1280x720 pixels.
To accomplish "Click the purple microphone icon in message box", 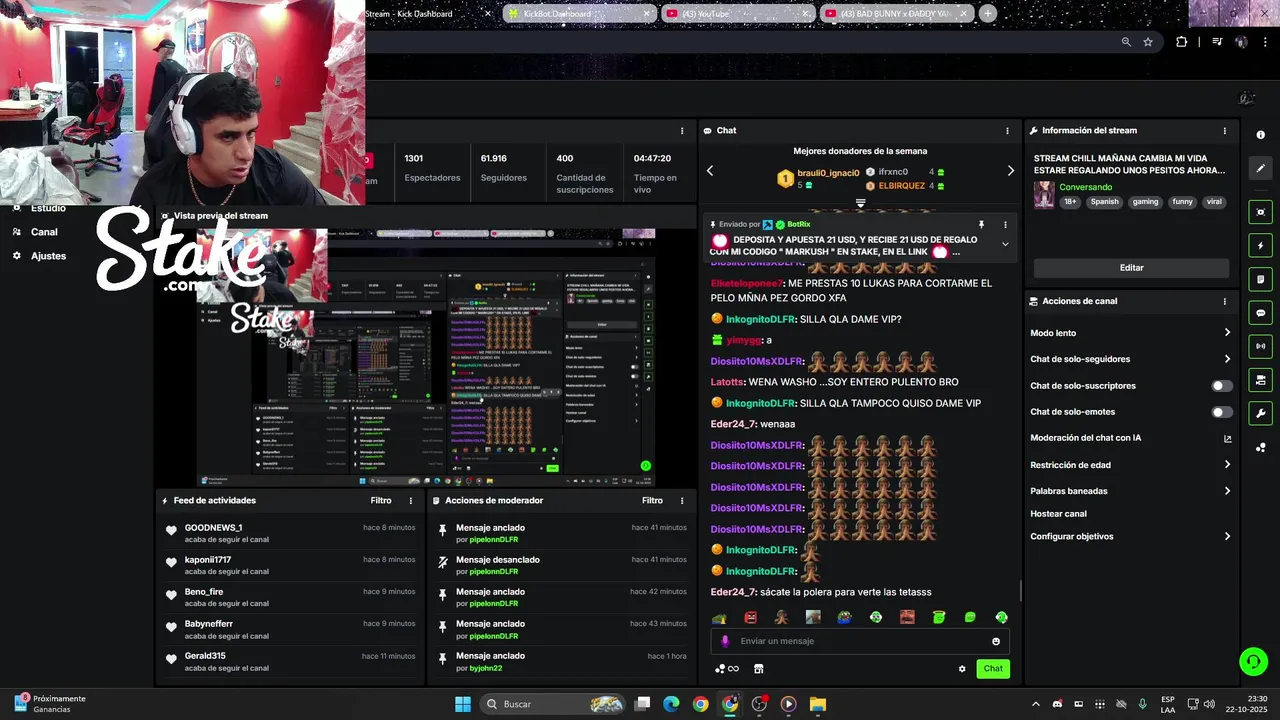I will (725, 641).
